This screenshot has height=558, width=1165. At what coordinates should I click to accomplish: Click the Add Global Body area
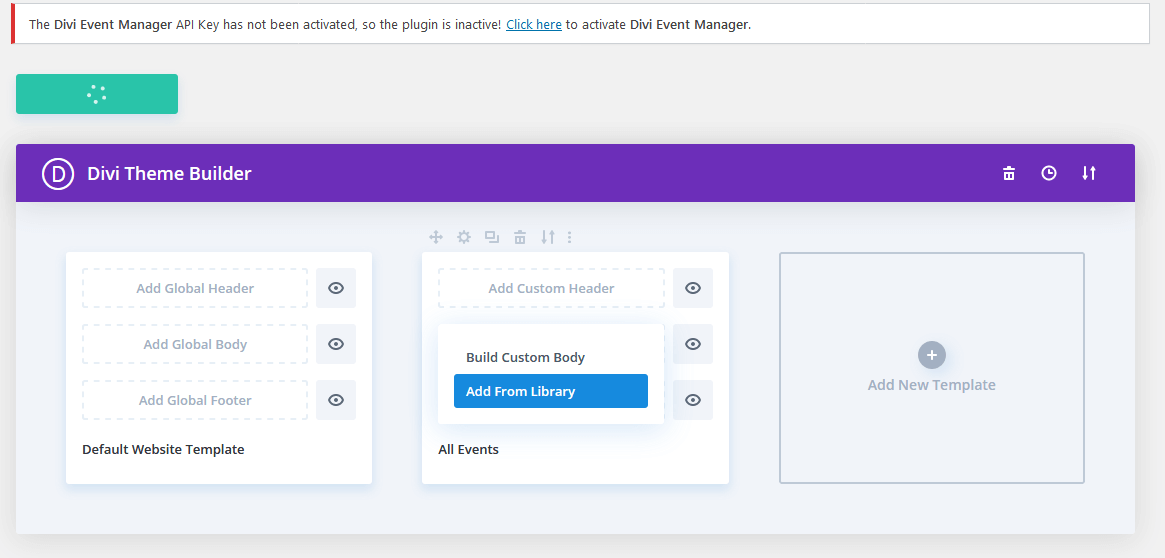pos(195,344)
